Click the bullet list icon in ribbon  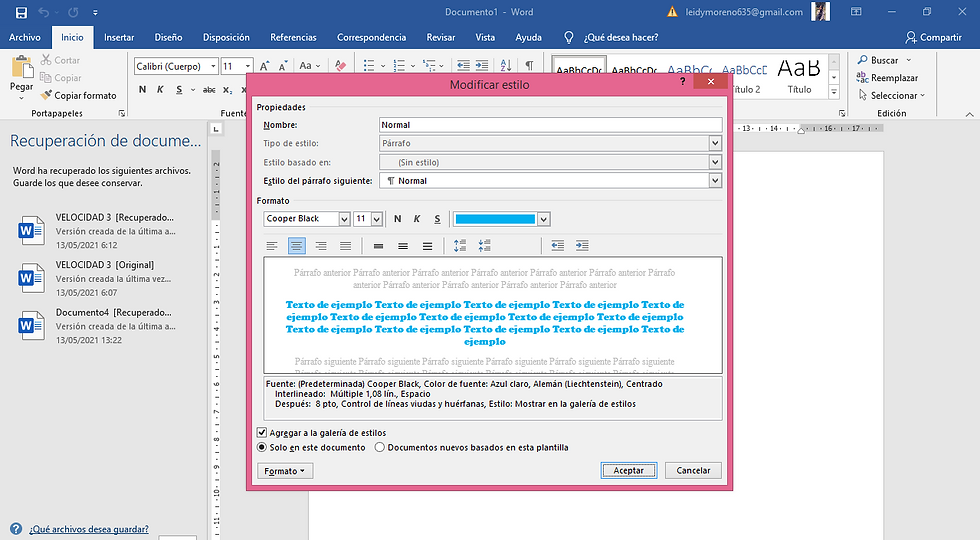[369, 66]
